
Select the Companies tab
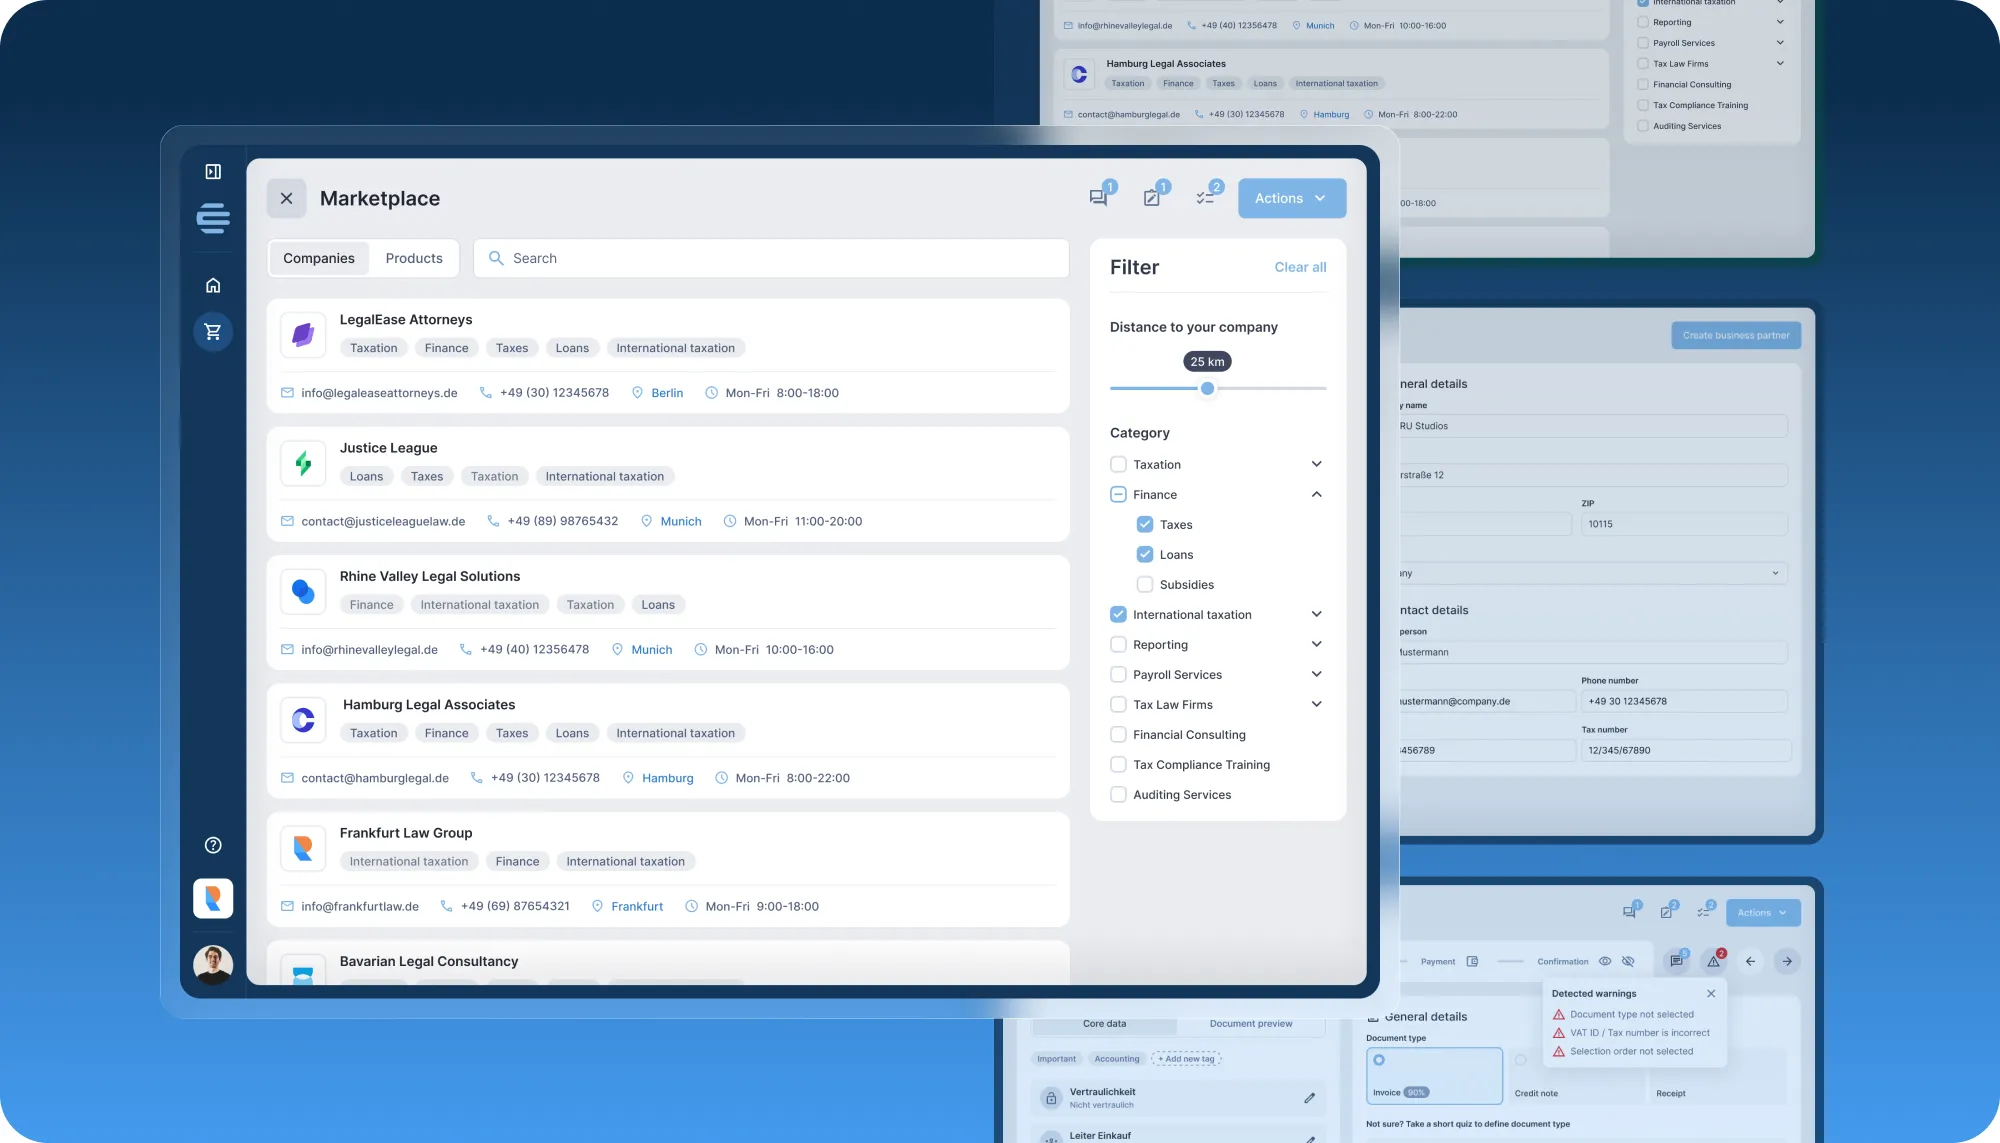coord(318,258)
